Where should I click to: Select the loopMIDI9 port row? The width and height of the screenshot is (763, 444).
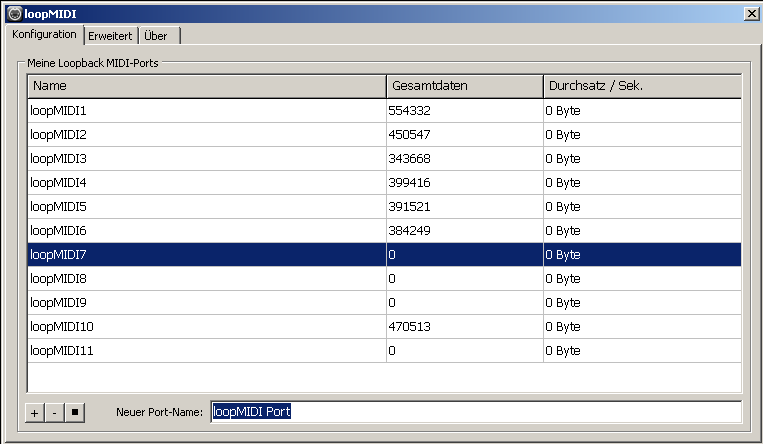click(x=384, y=303)
